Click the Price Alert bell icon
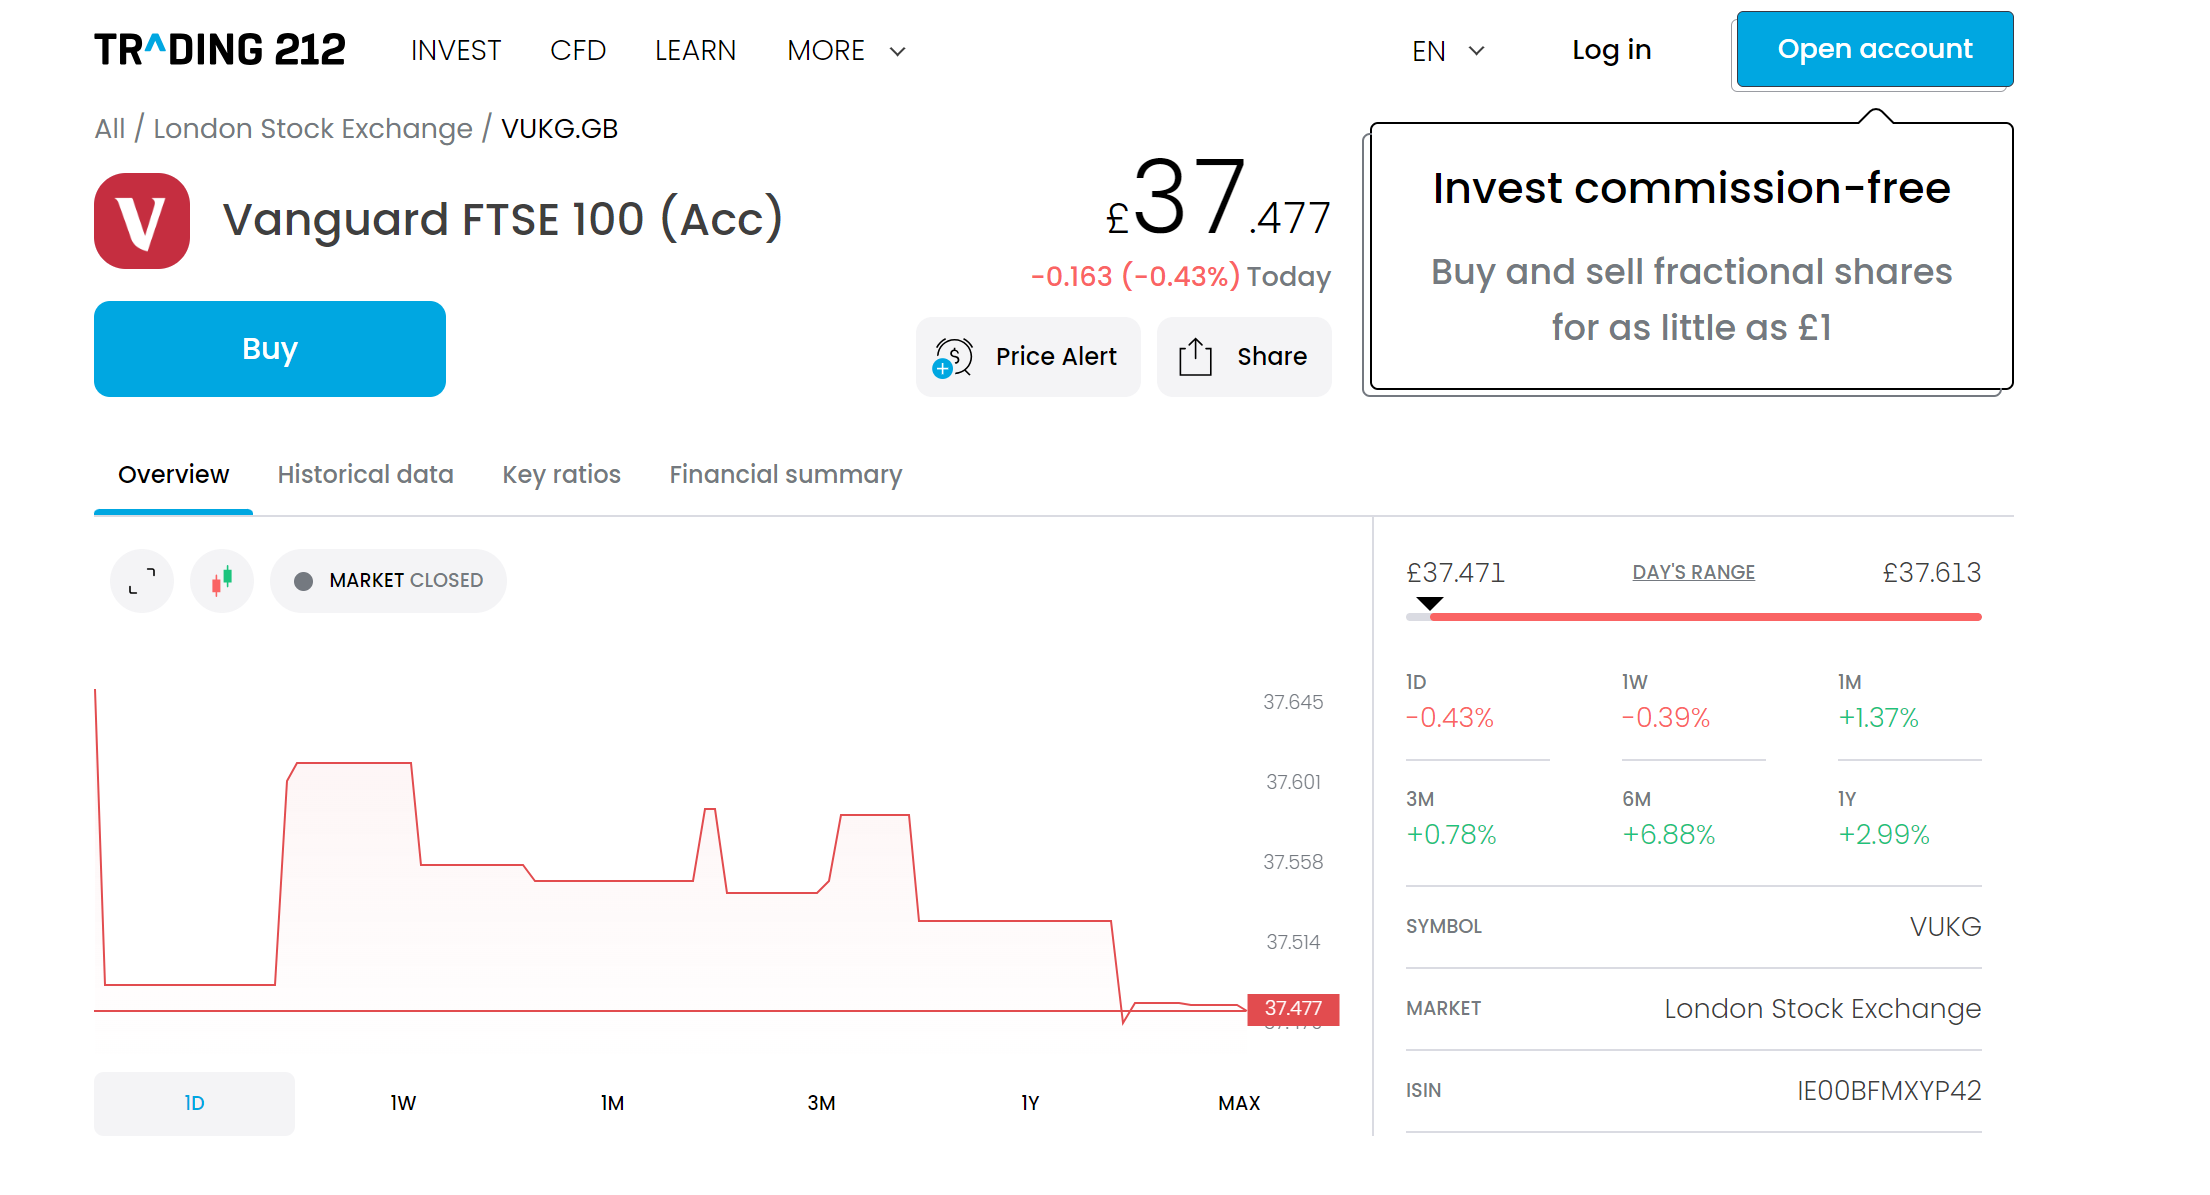The image size is (2210, 1195). [x=953, y=357]
